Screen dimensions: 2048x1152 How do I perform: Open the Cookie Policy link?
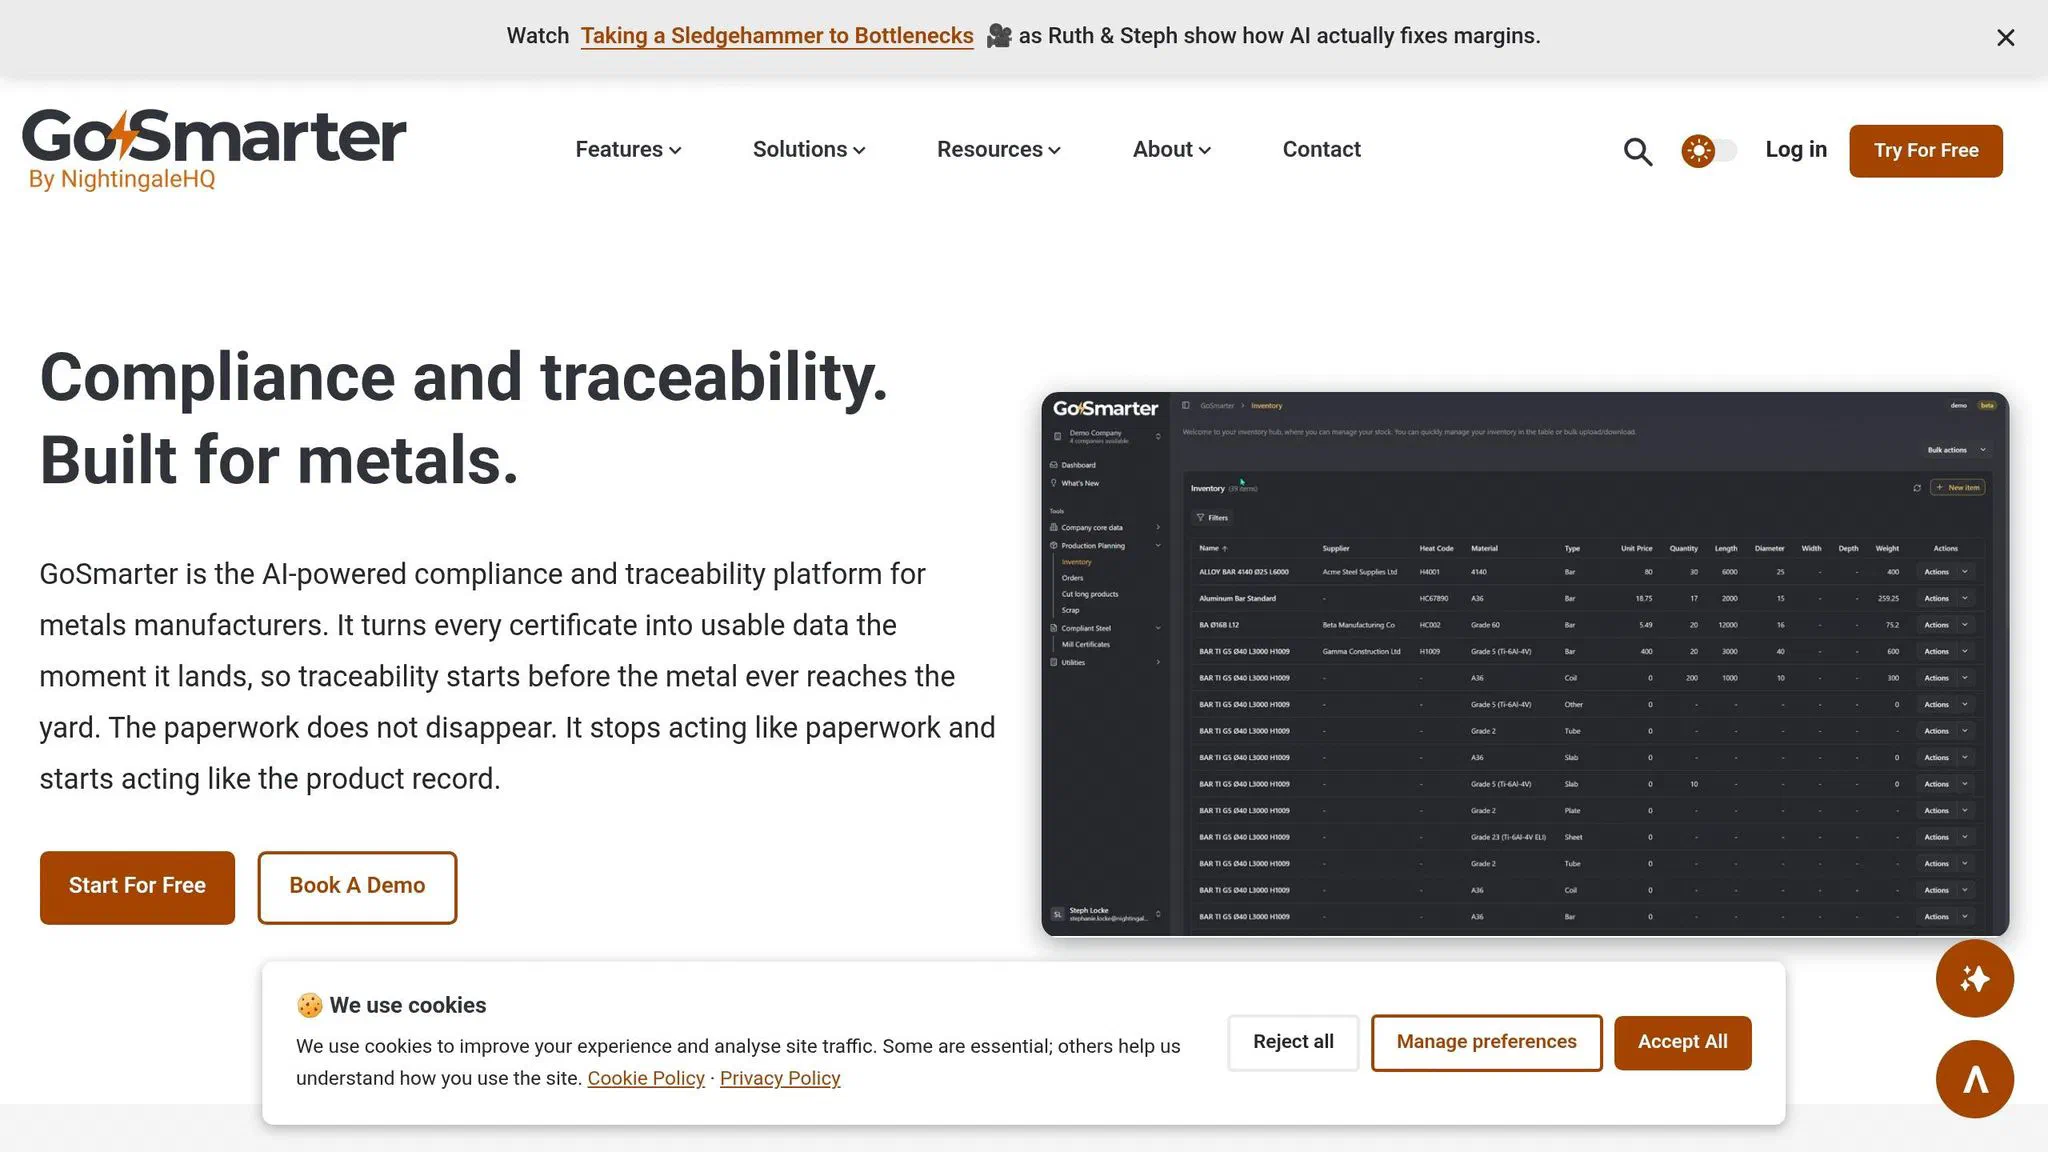click(646, 1078)
